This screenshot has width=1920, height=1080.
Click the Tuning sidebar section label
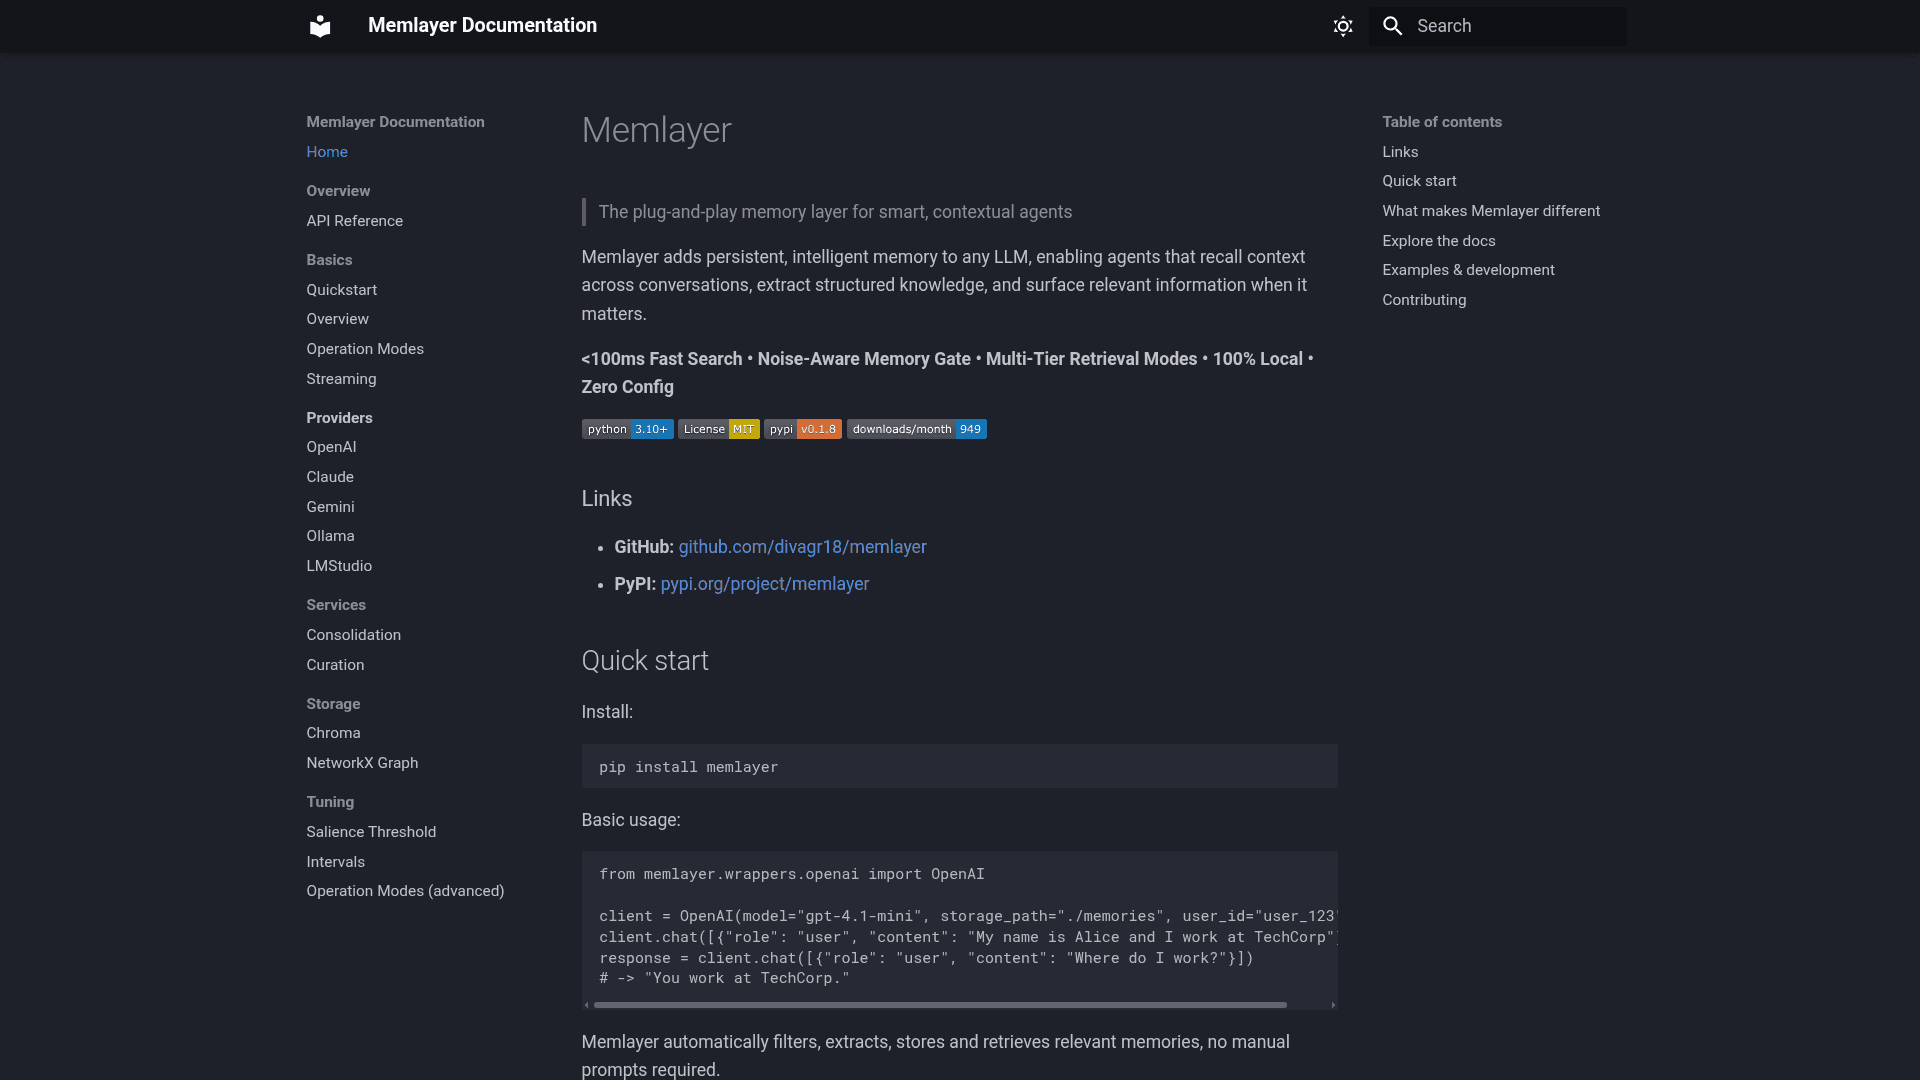coord(330,802)
